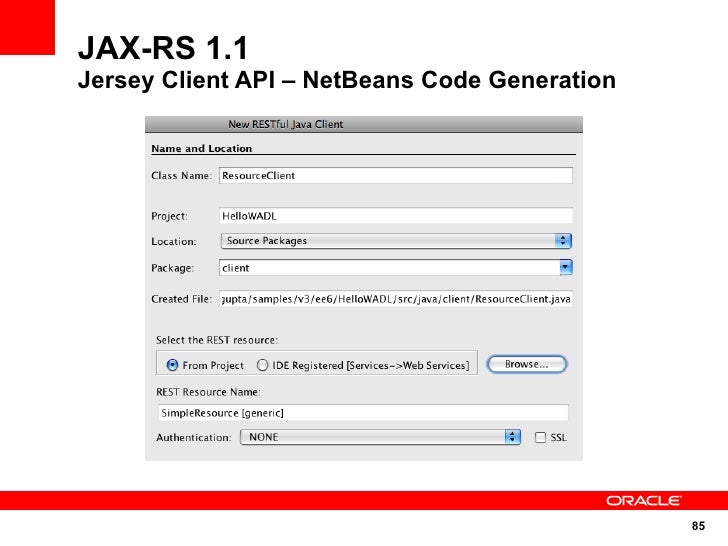Screen dimensions: 728x546
Task: Expand the Package combo box arrow
Action: point(566,267)
